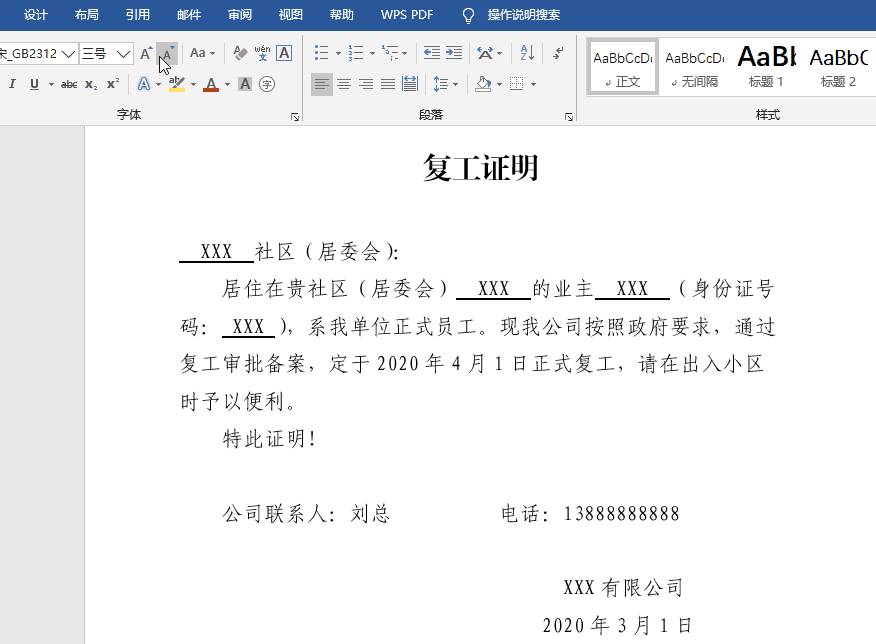Viewport: 876px width, 644px height.
Task: Apply the 标题 2 style
Action: pyautogui.click(x=838, y=68)
